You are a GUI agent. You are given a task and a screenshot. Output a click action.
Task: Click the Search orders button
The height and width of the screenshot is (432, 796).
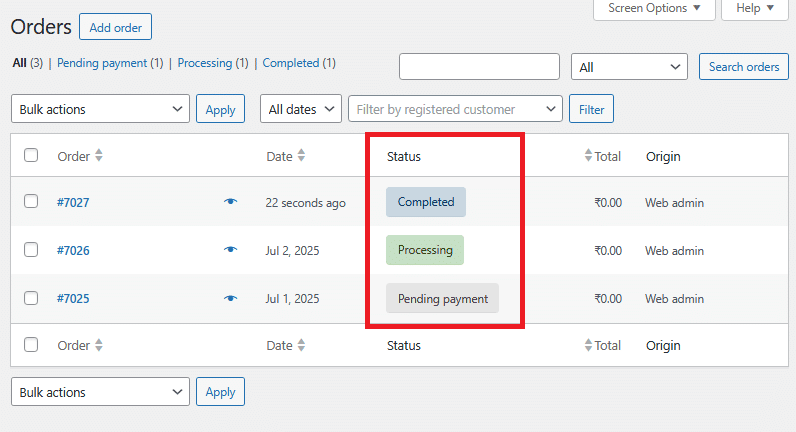tap(743, 67)
